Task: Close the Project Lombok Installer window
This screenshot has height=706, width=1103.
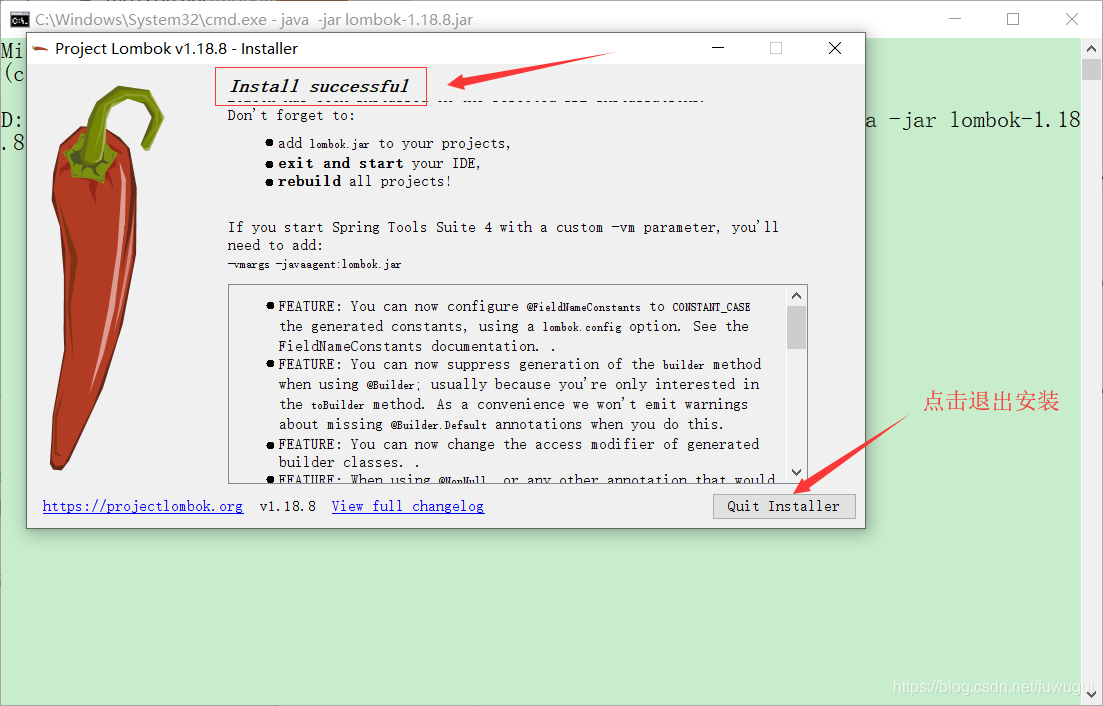Action: coord(835,48)
